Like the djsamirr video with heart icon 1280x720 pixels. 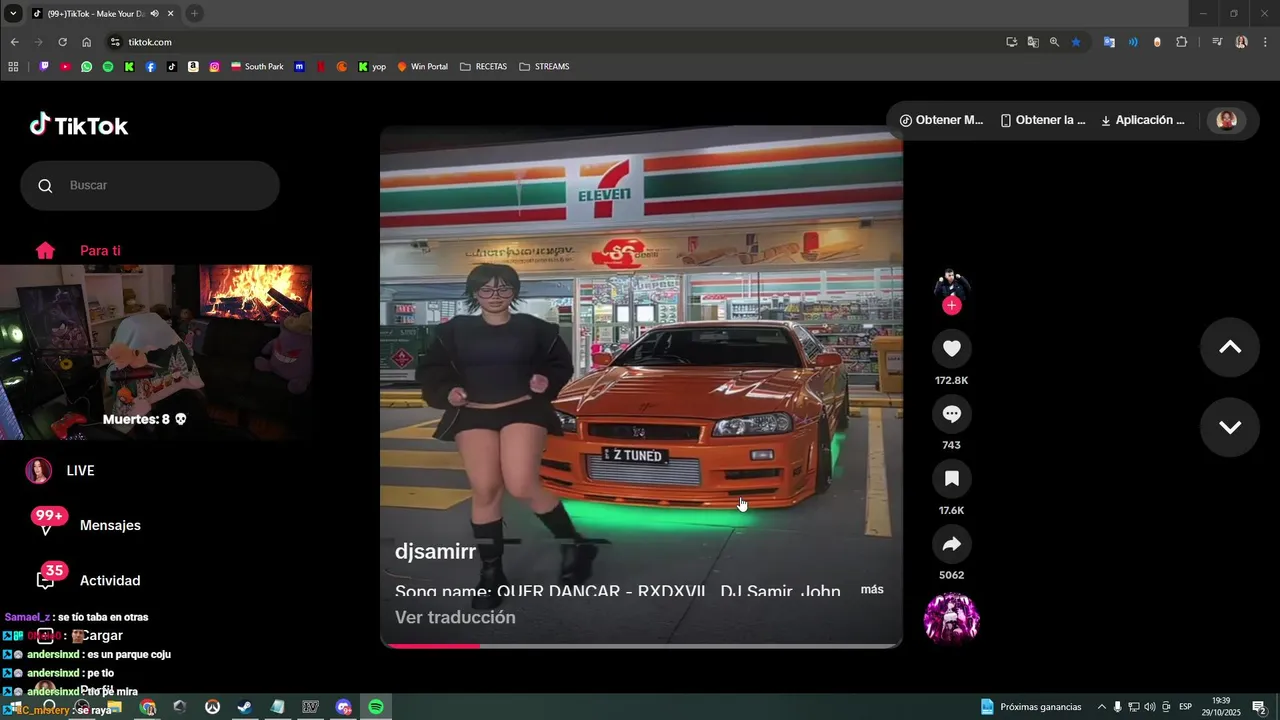tap(952, 348)
